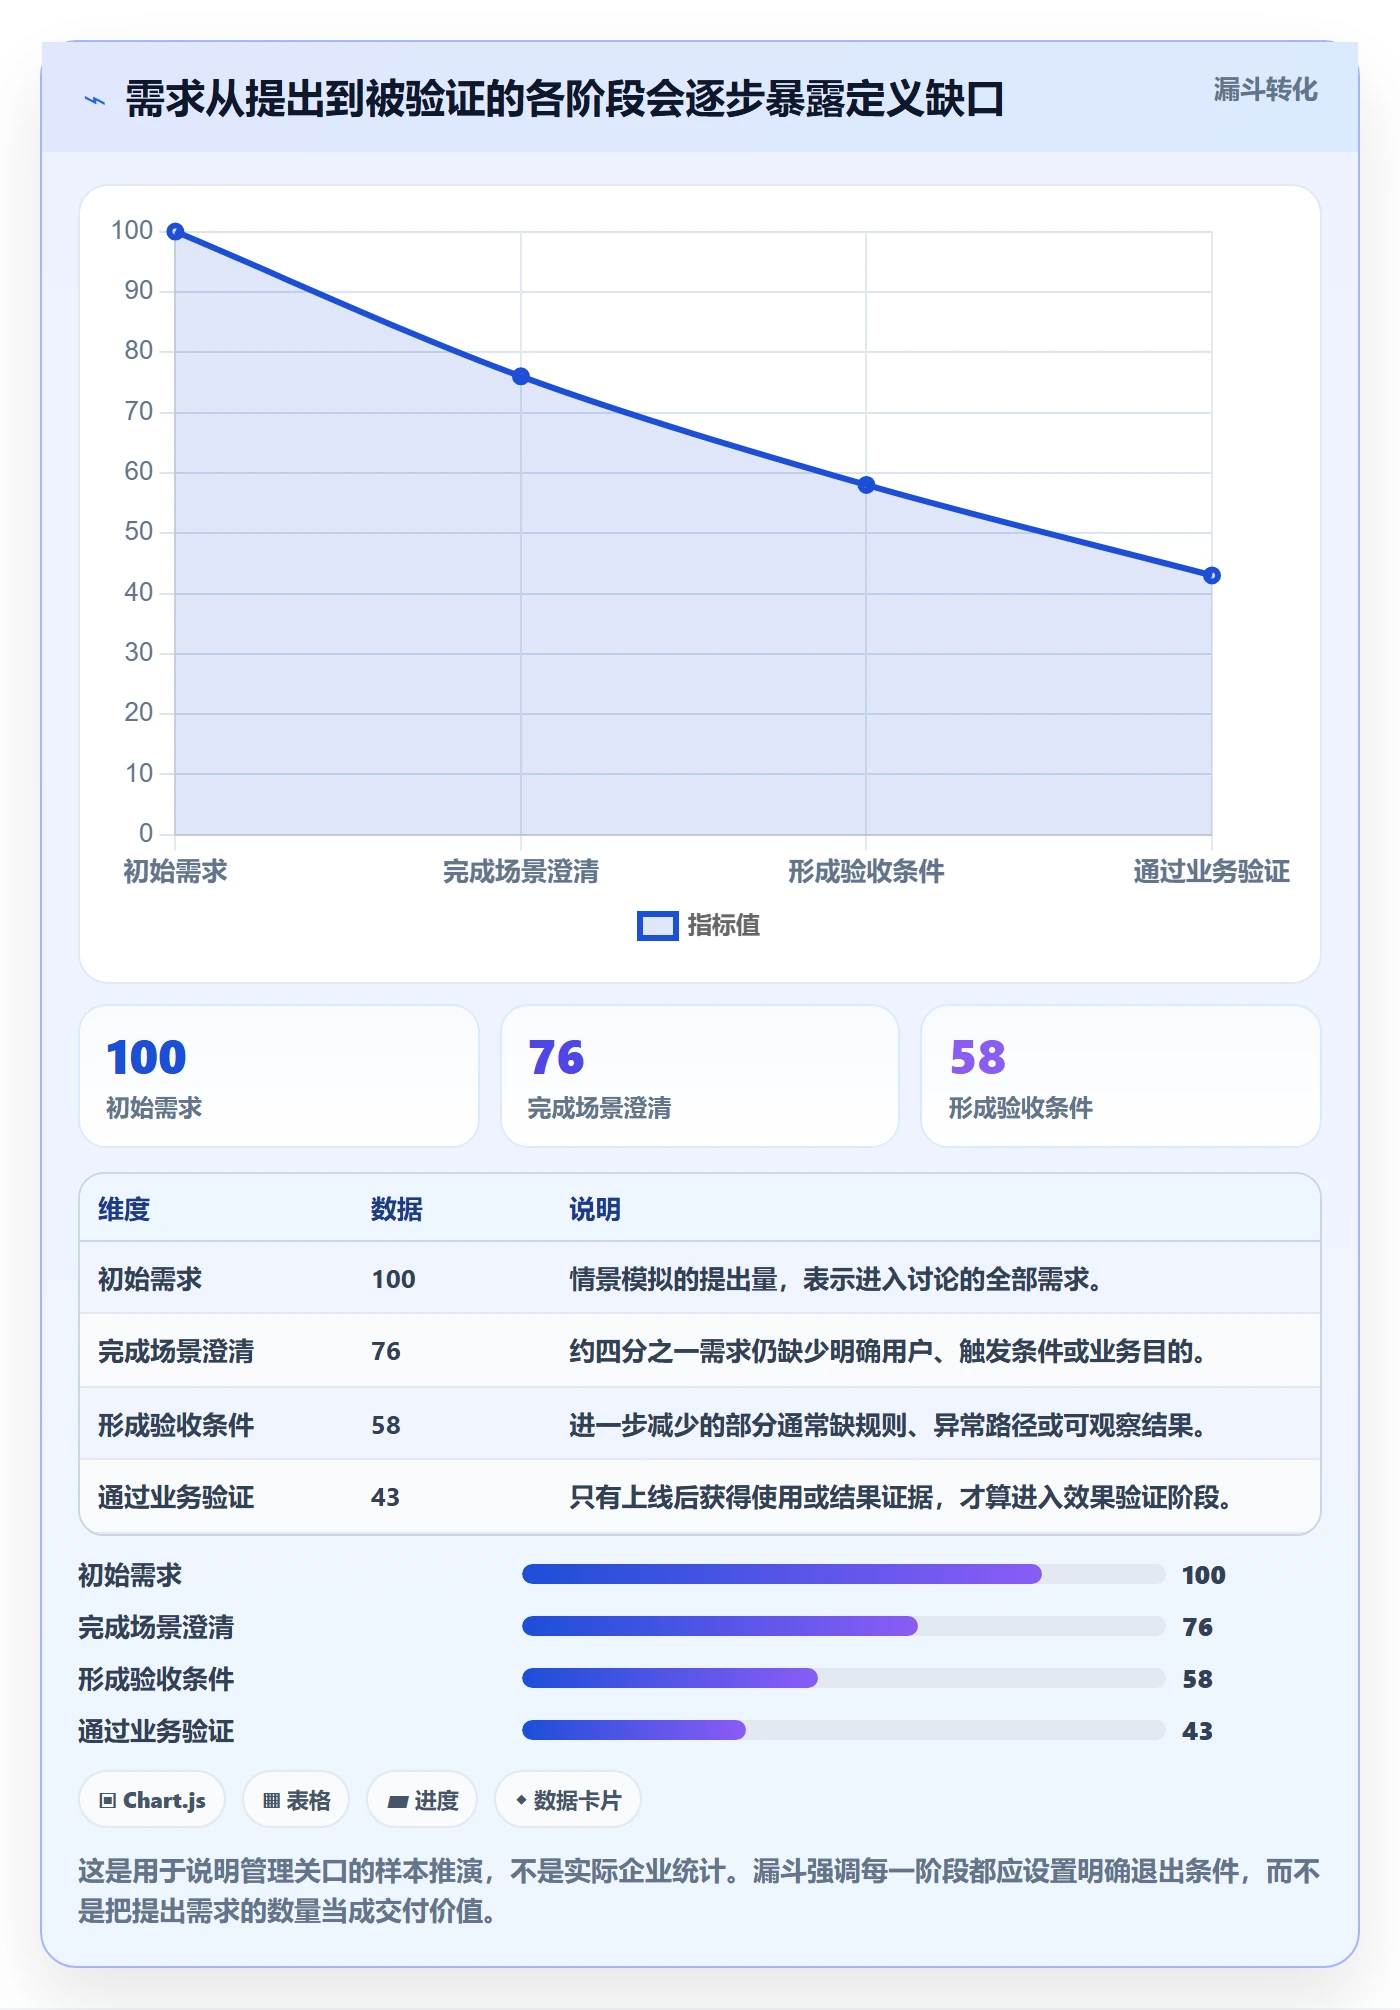1400x2010 pixels.
Task: Click the 说明 column header
Action: tap(595, 1209)
